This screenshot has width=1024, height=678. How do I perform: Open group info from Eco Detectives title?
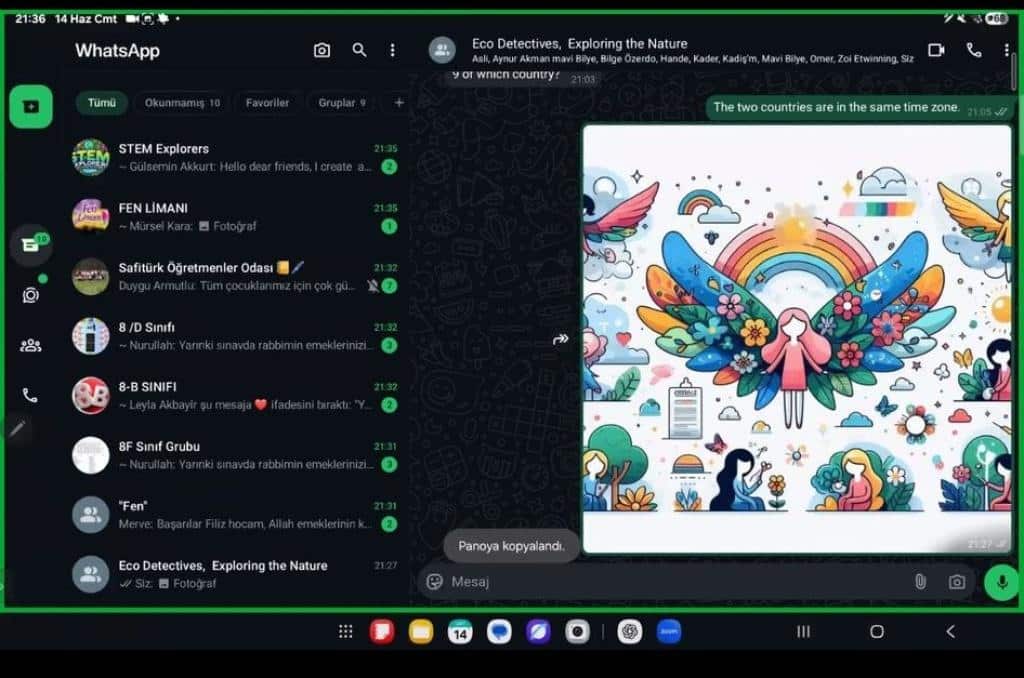(x=579, y=44)
